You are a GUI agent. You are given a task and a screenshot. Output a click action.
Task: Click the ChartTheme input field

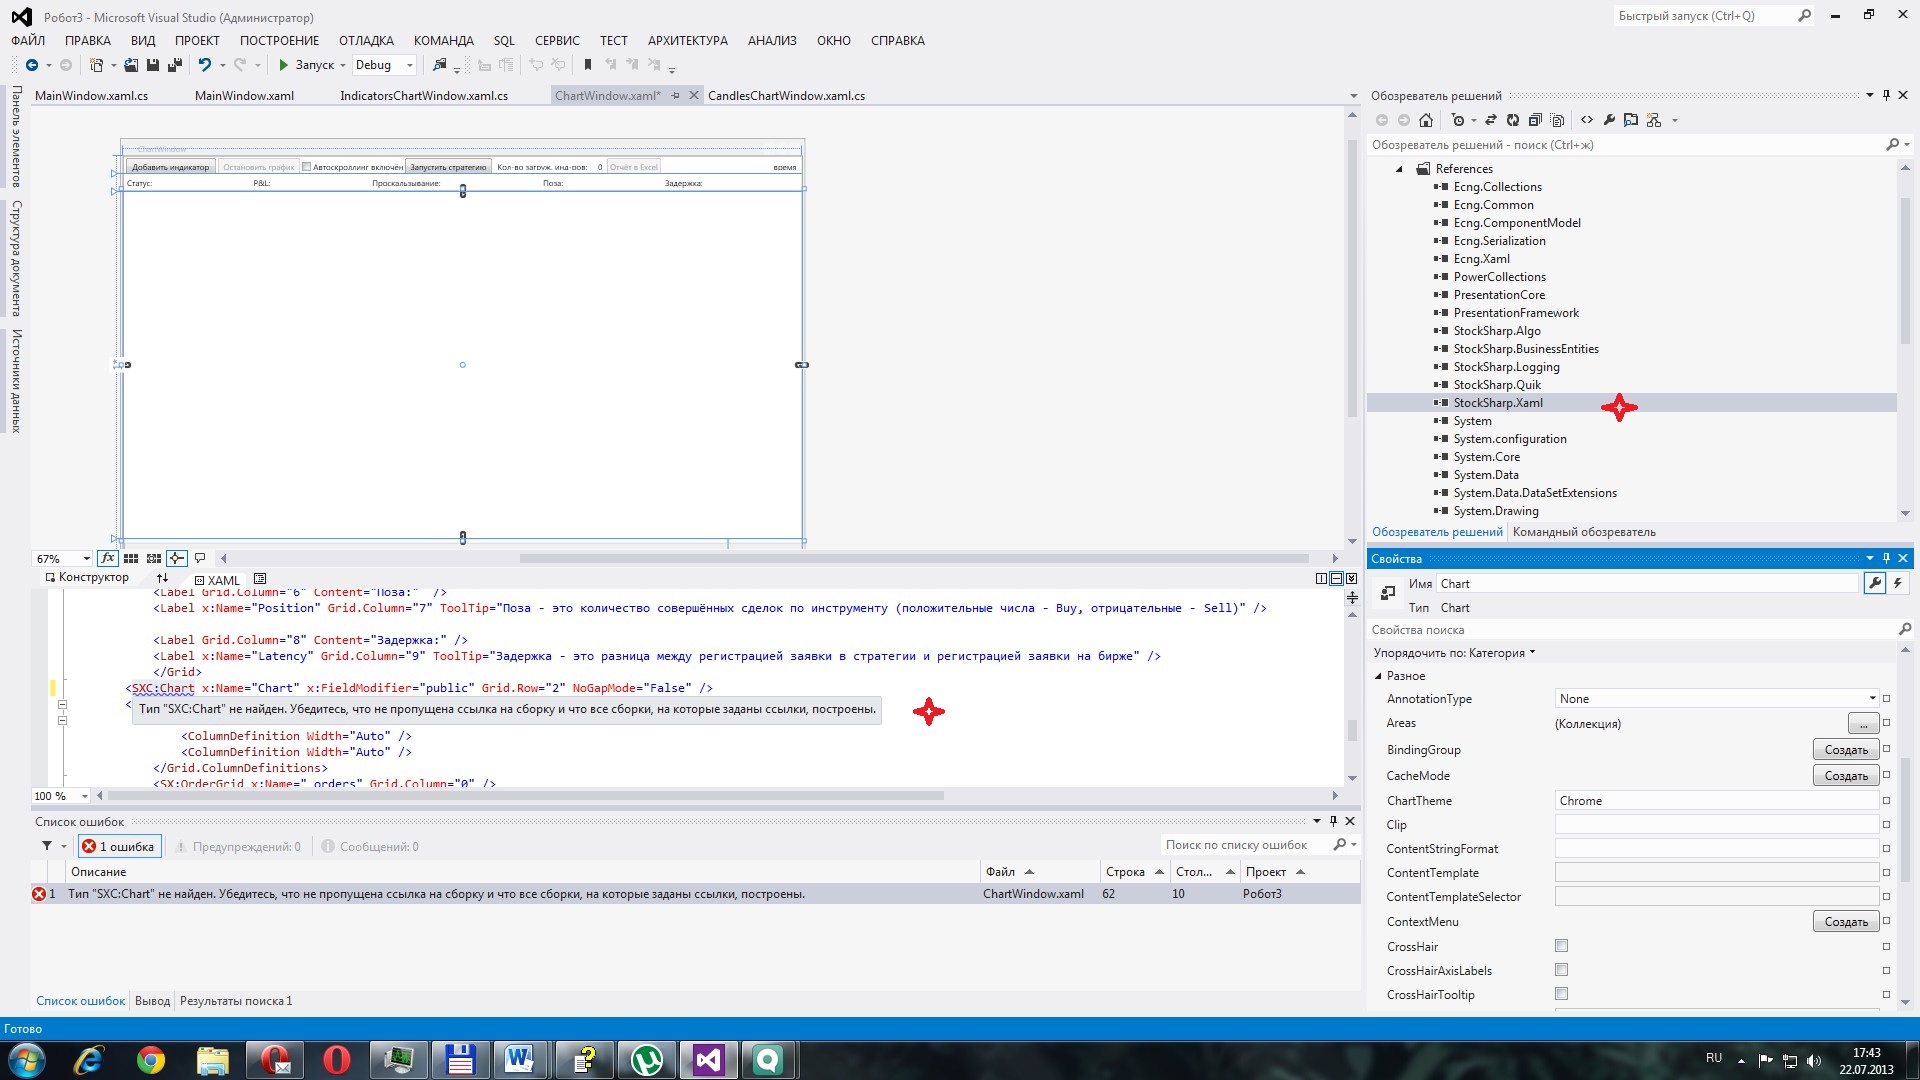tap(1715, 801)
